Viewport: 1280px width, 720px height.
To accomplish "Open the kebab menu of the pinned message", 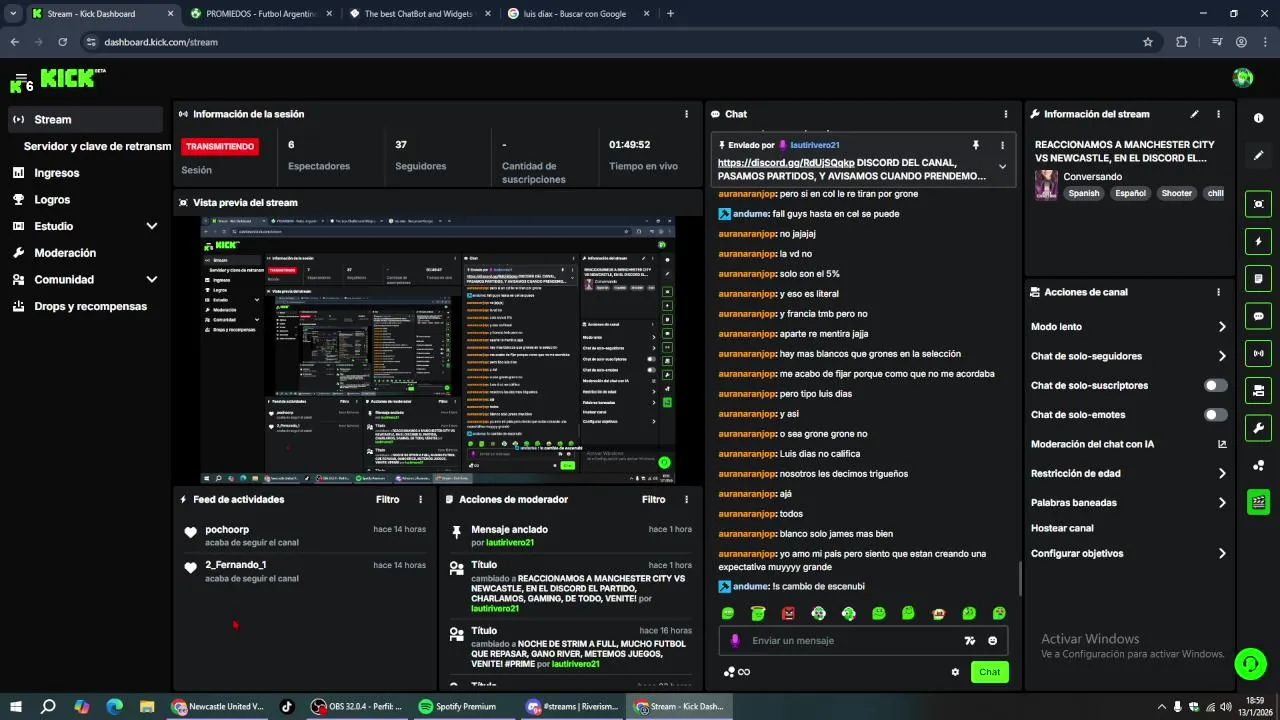I will pyautogui.click(x=1002, y=145).
